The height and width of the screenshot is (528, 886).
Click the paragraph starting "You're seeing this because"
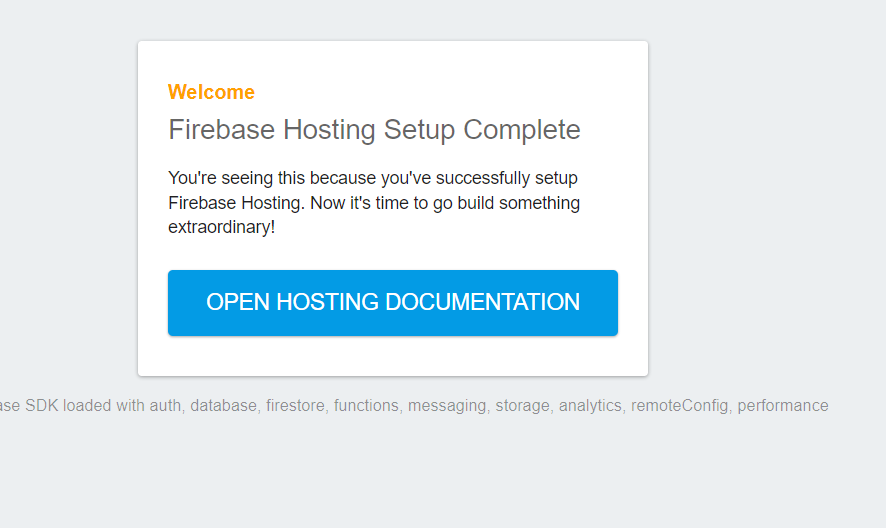pyautogui.click(x=374, y=202)
